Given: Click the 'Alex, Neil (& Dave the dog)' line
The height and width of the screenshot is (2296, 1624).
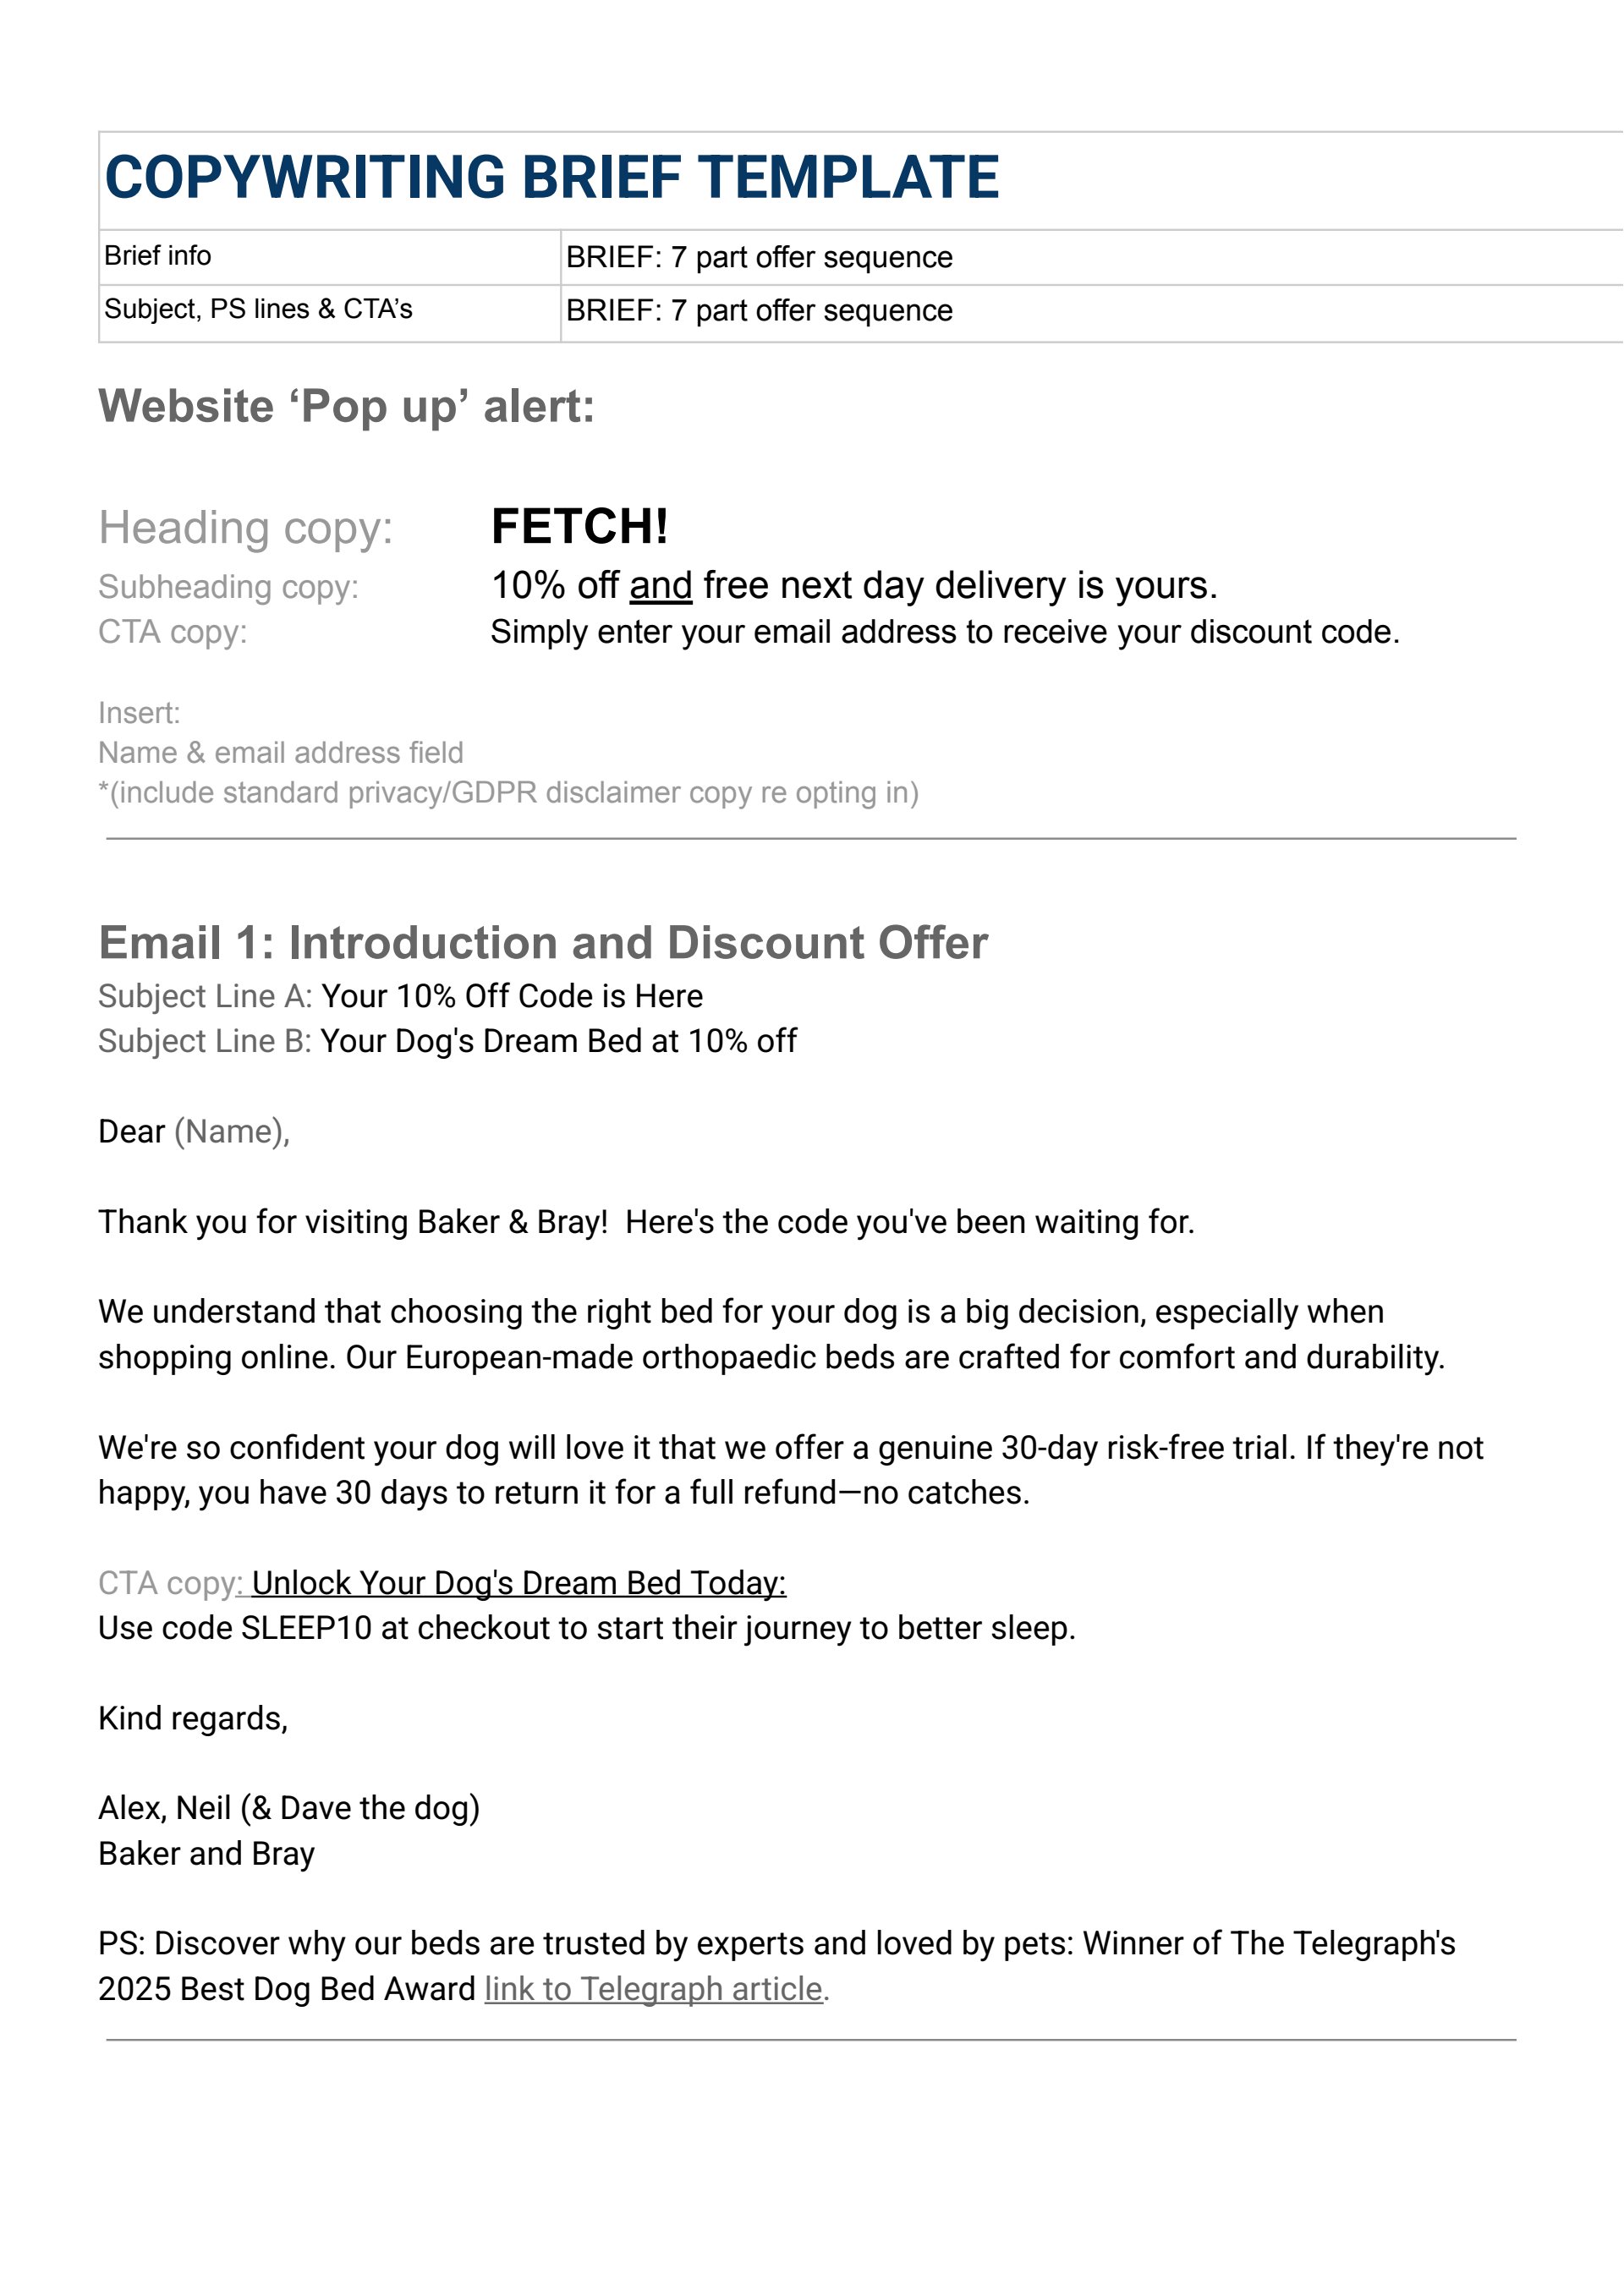Looking at the screenshot, I should (x=289, y=1808).
